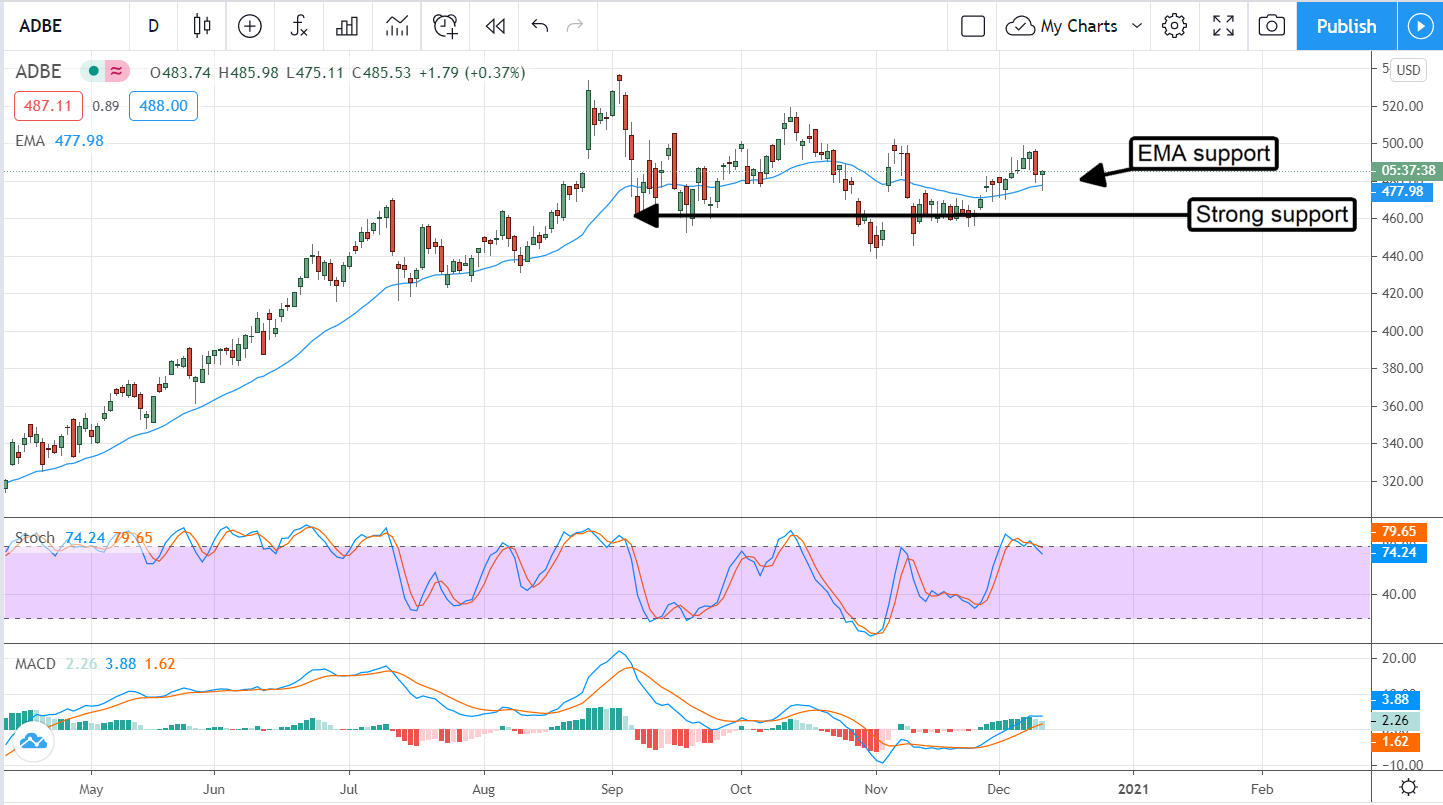Start bar replay with the rewind icon
Screen dimensions: 1443x805
[x=494, y=26]
